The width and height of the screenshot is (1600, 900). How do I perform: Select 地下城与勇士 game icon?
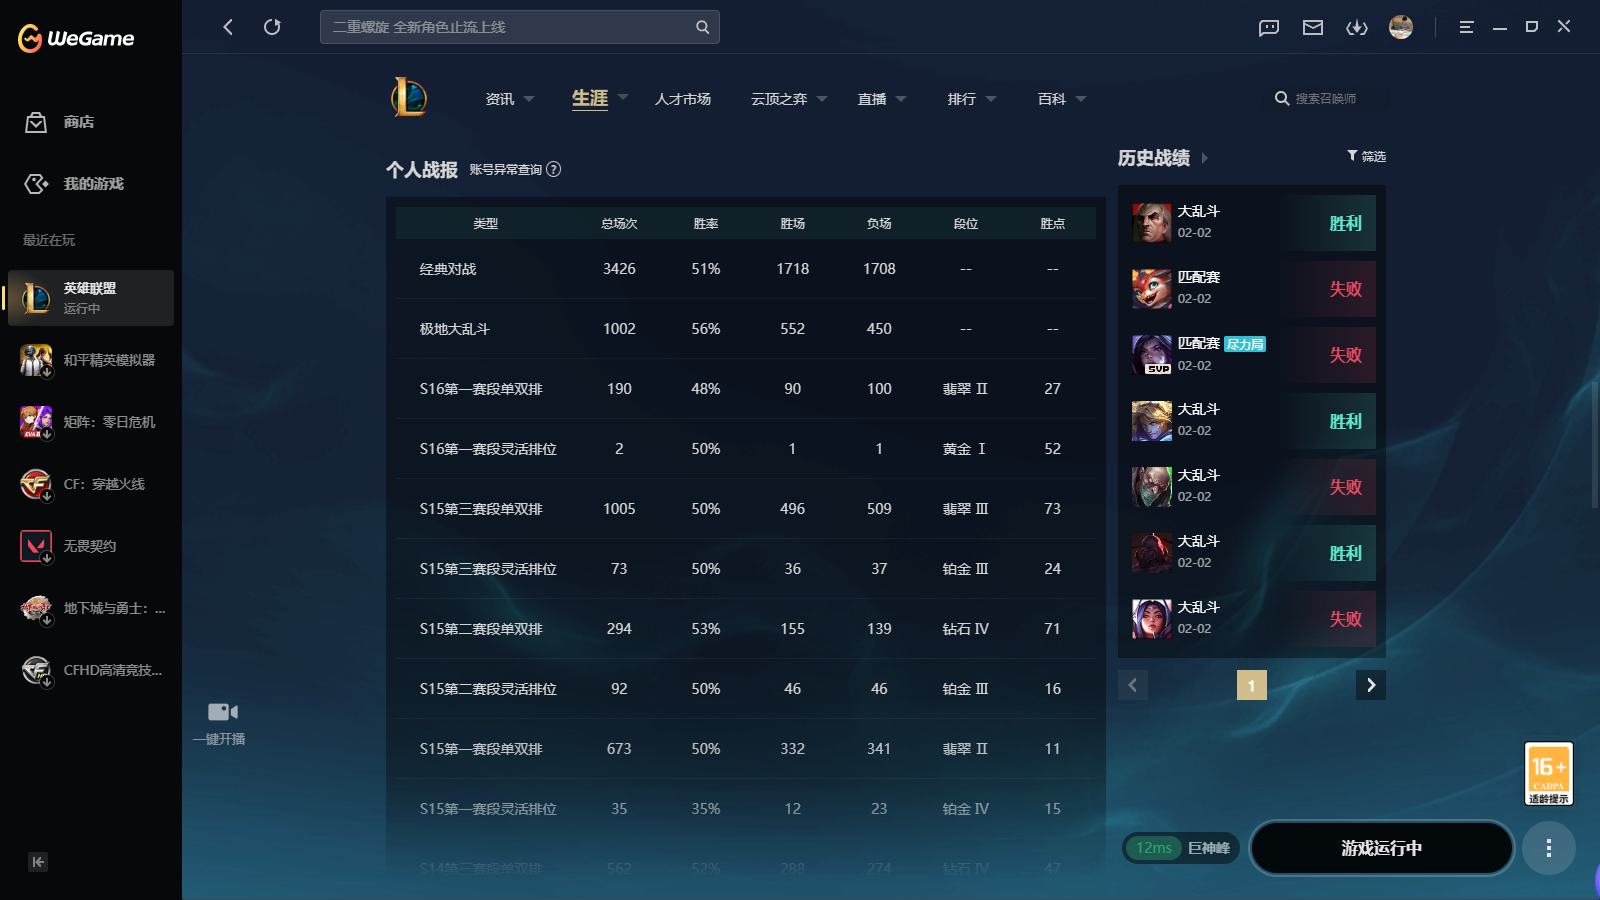coord(36,608)
